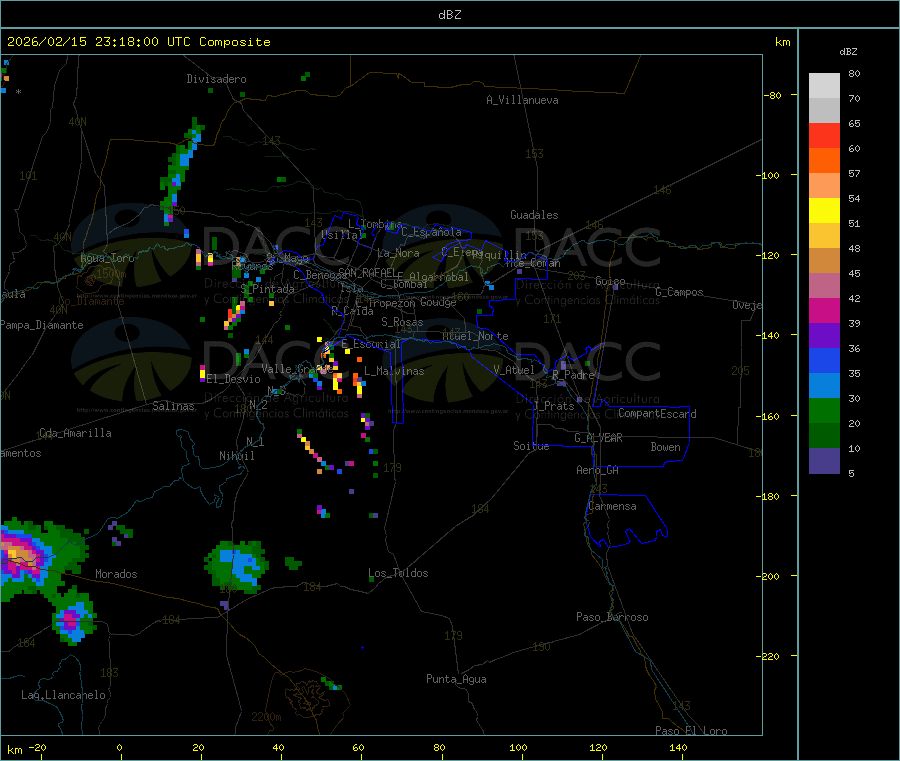The height and width of the screenshot is (761, 900).
Task: Click the G_Campos map label
Action: tap(680, 292)
